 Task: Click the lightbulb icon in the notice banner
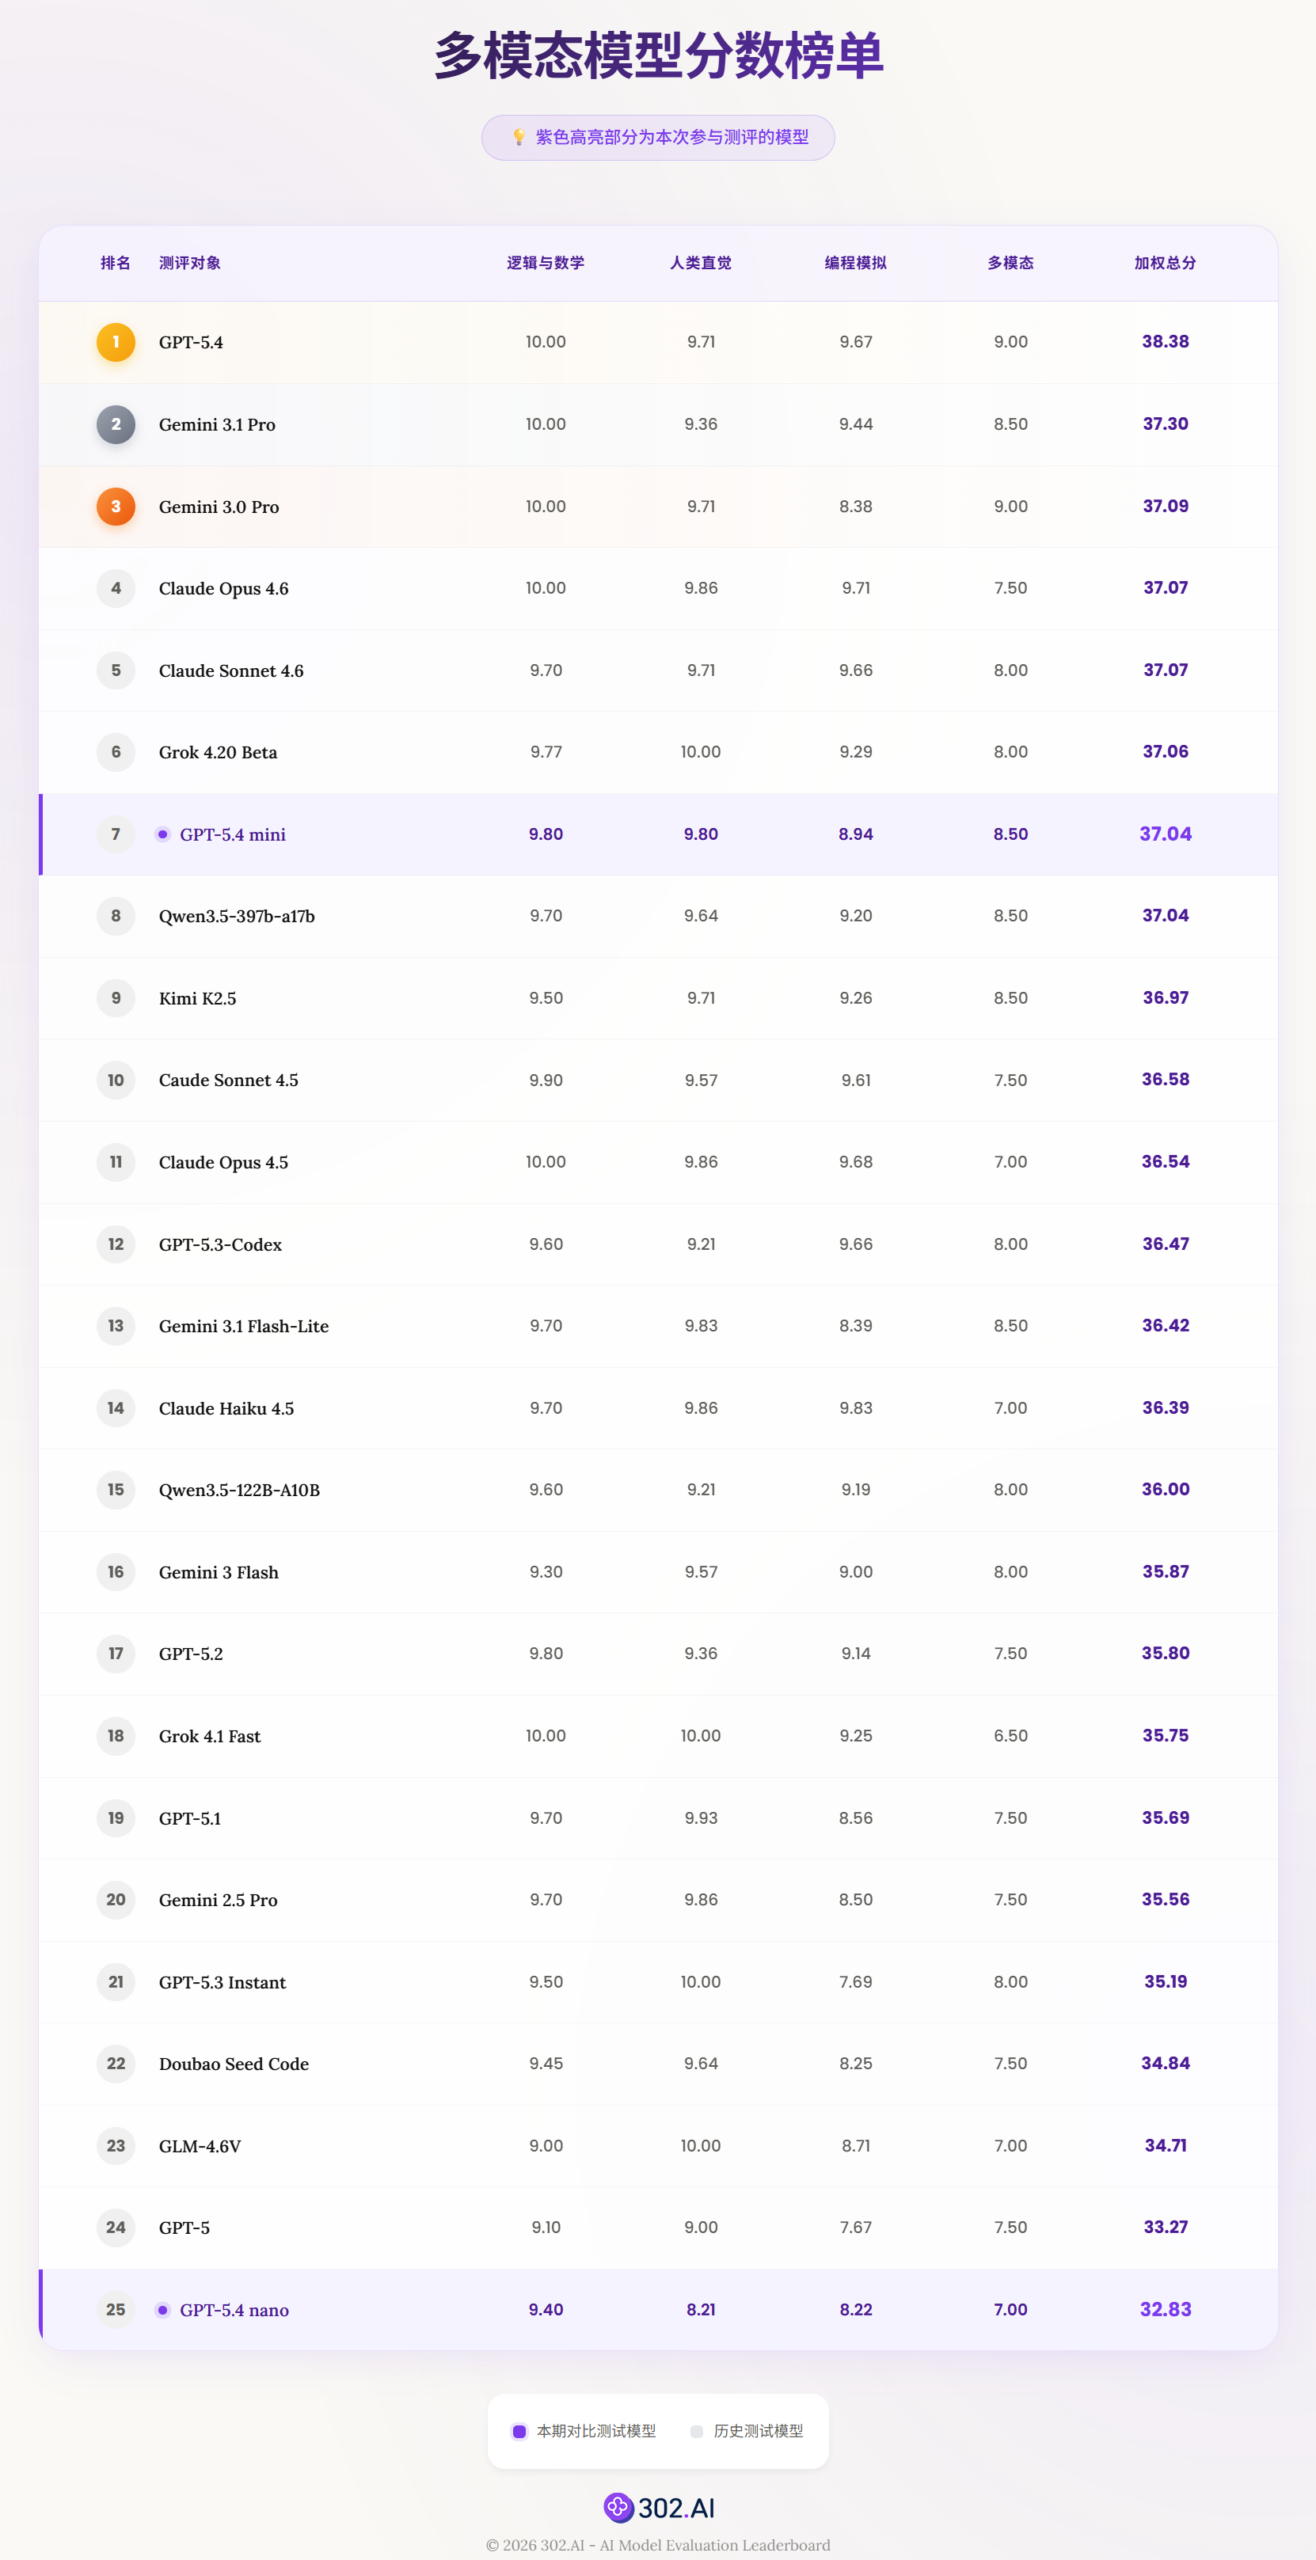tap(518, 137)
